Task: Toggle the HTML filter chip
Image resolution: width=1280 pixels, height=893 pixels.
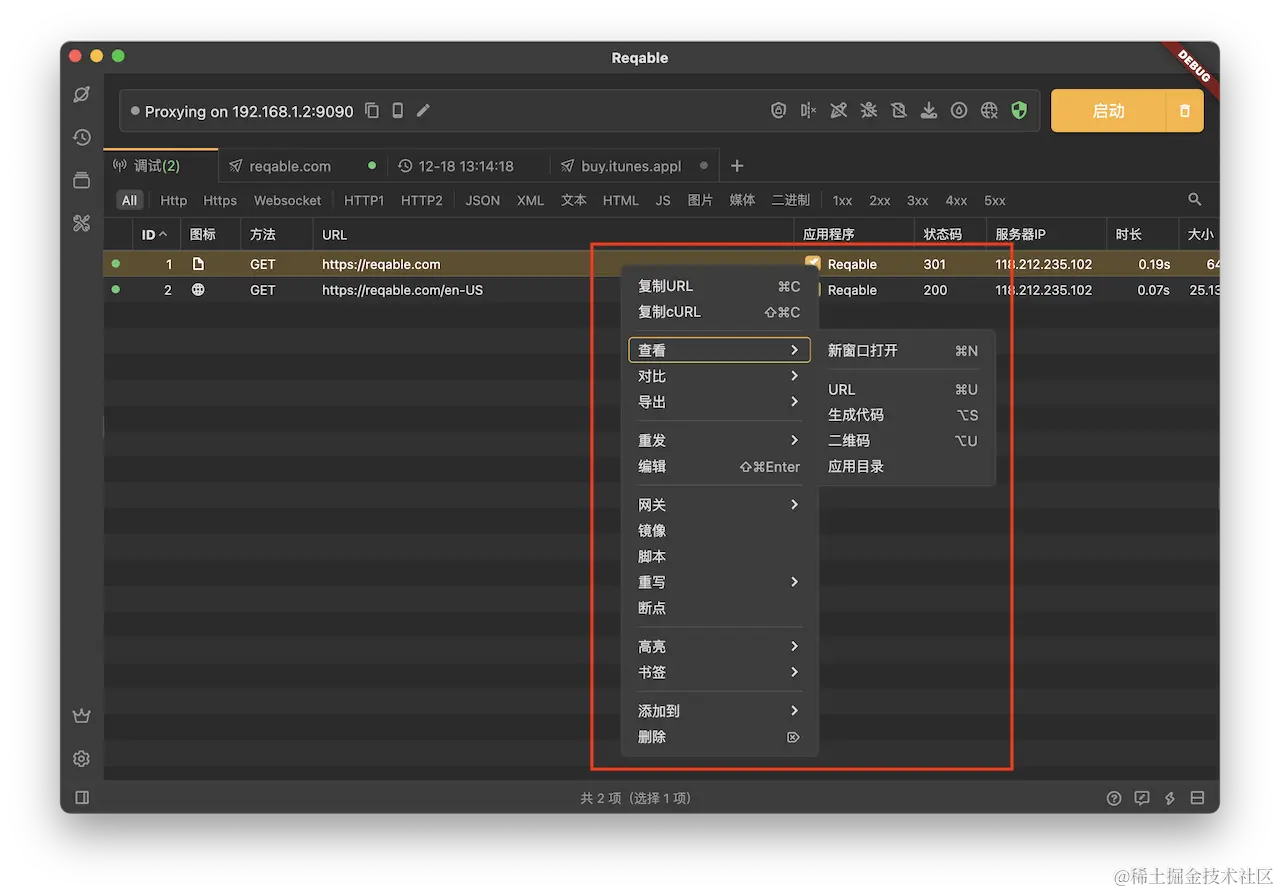Action: pos(621,200)
